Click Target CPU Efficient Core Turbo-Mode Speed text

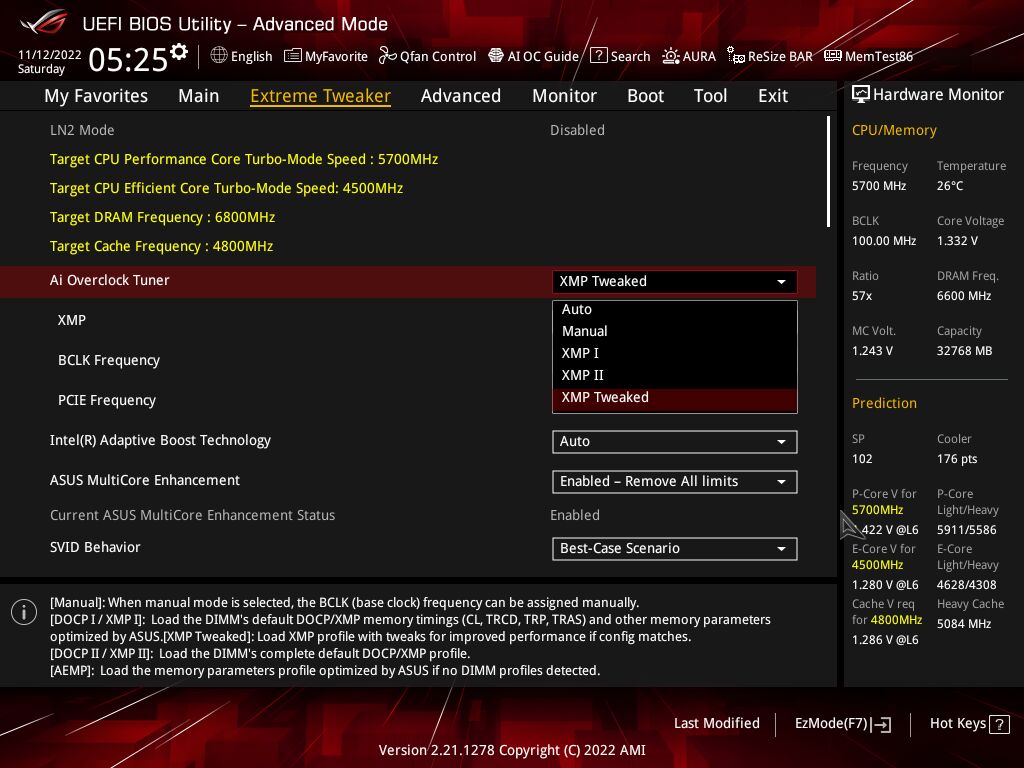coord(227,188)
